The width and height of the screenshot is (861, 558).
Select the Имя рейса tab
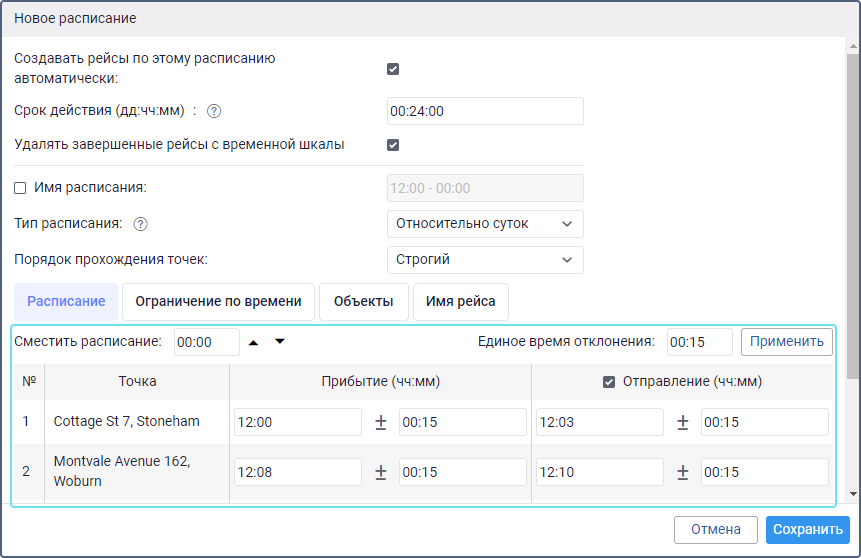pyautogui.click(x=460, y=302)
